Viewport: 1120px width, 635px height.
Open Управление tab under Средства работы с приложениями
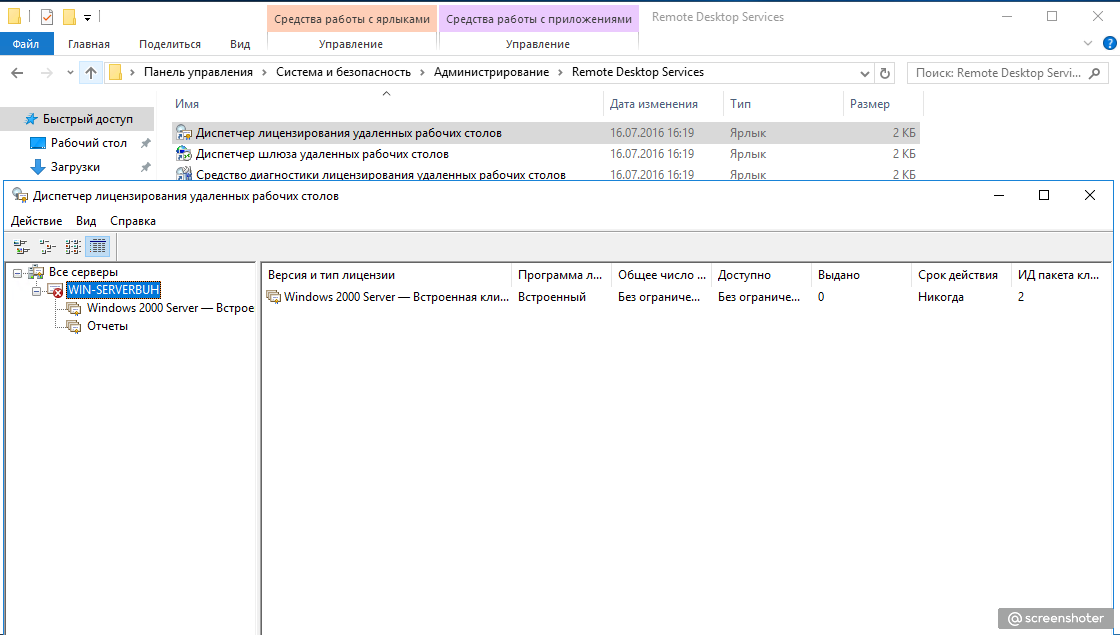pyautogui.click(x=538, y=44)
